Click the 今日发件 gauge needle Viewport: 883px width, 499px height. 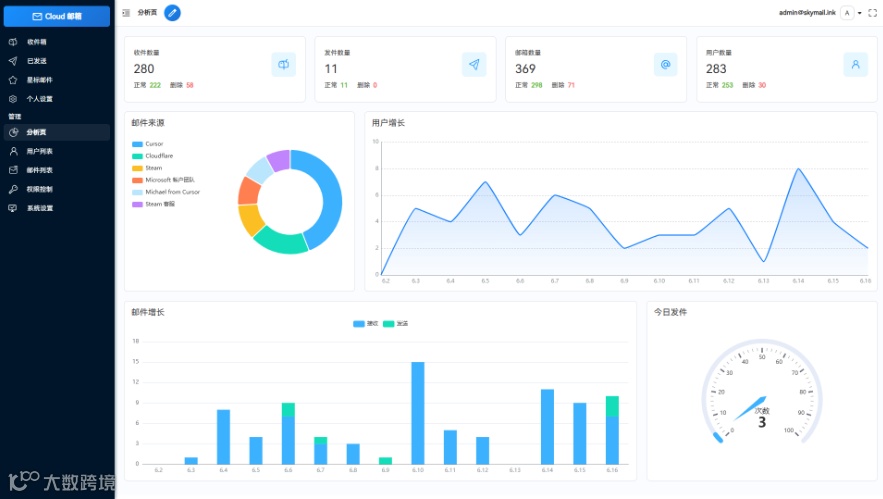pos(750,408)
